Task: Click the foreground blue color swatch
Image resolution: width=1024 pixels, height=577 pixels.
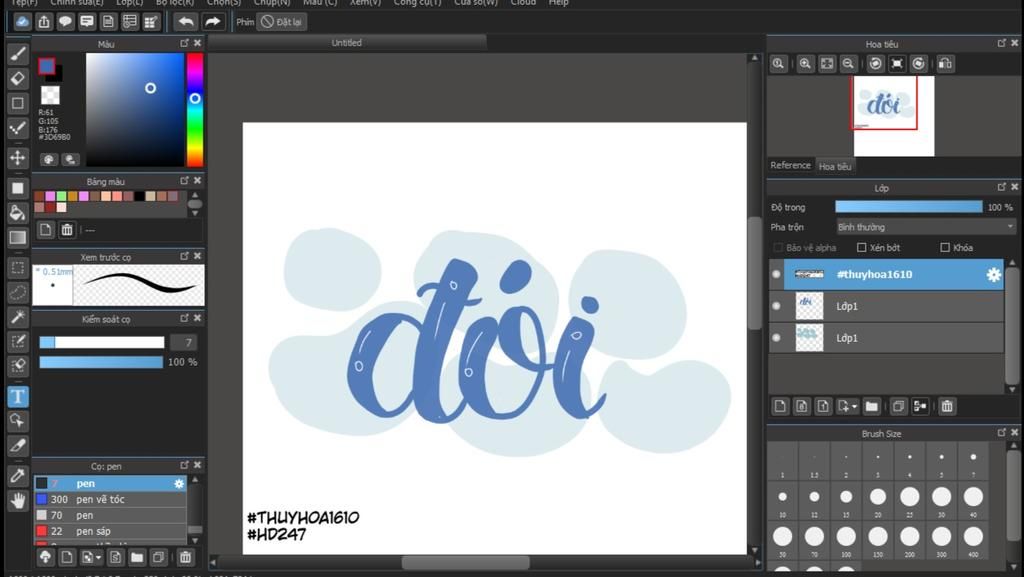Action: pyautogui.click(x=46, y=66)
